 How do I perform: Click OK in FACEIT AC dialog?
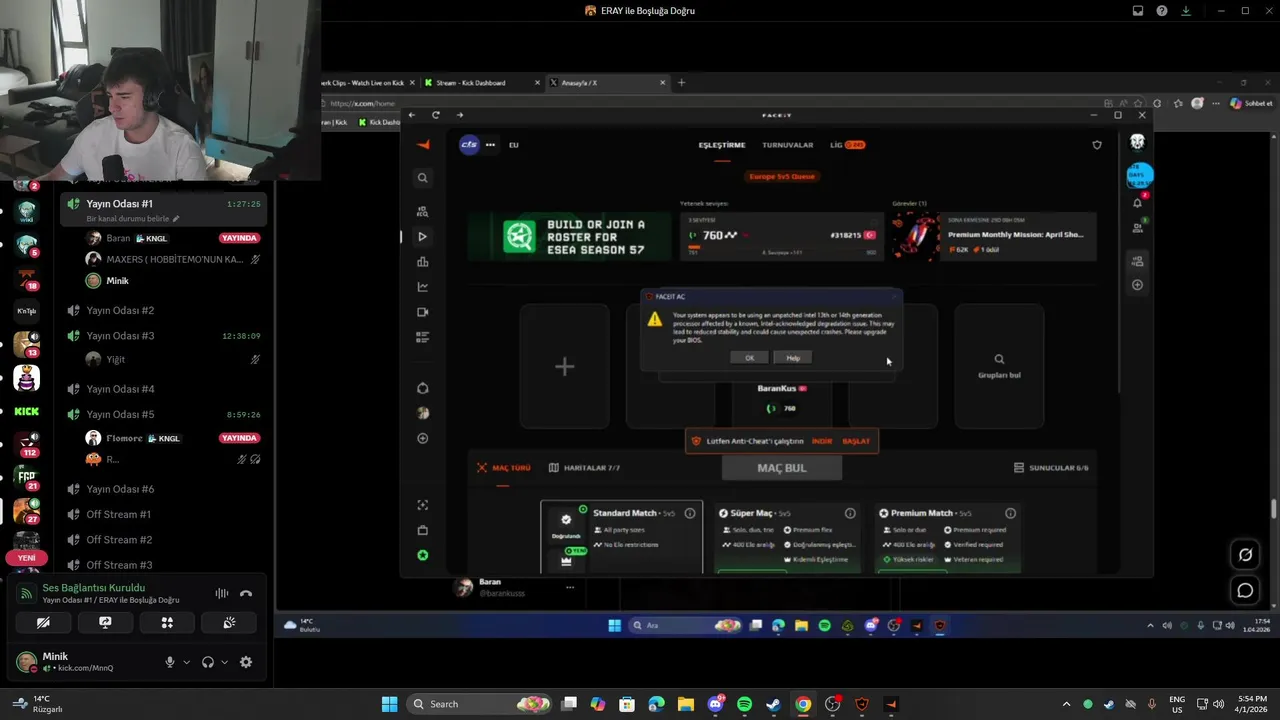[x=749, y=358]
